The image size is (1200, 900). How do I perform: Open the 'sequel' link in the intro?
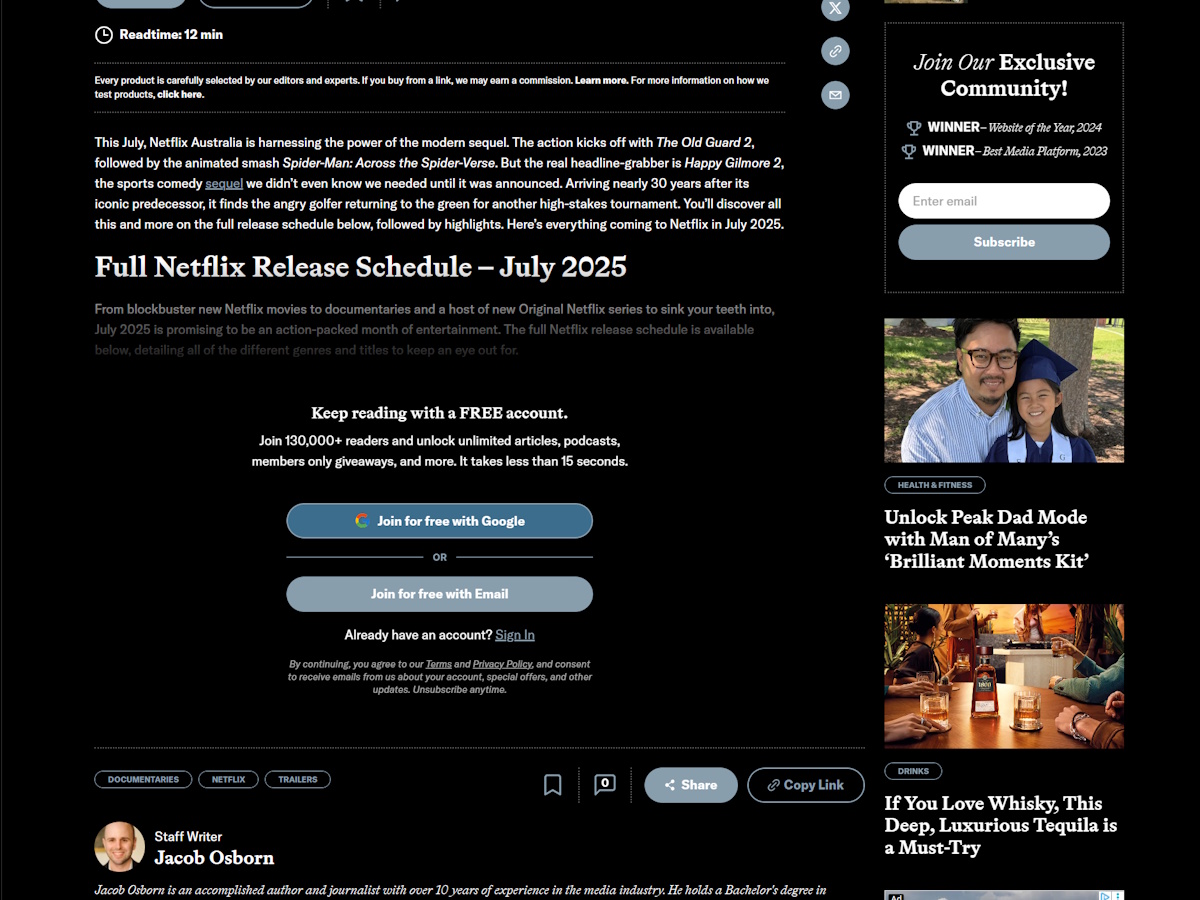tap(224, 184)
